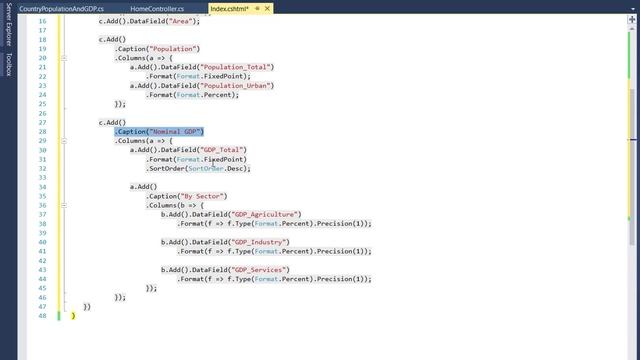640x360 pixels.
Task: Click the closing brace on line 48
Action: [x=73, y=316]
